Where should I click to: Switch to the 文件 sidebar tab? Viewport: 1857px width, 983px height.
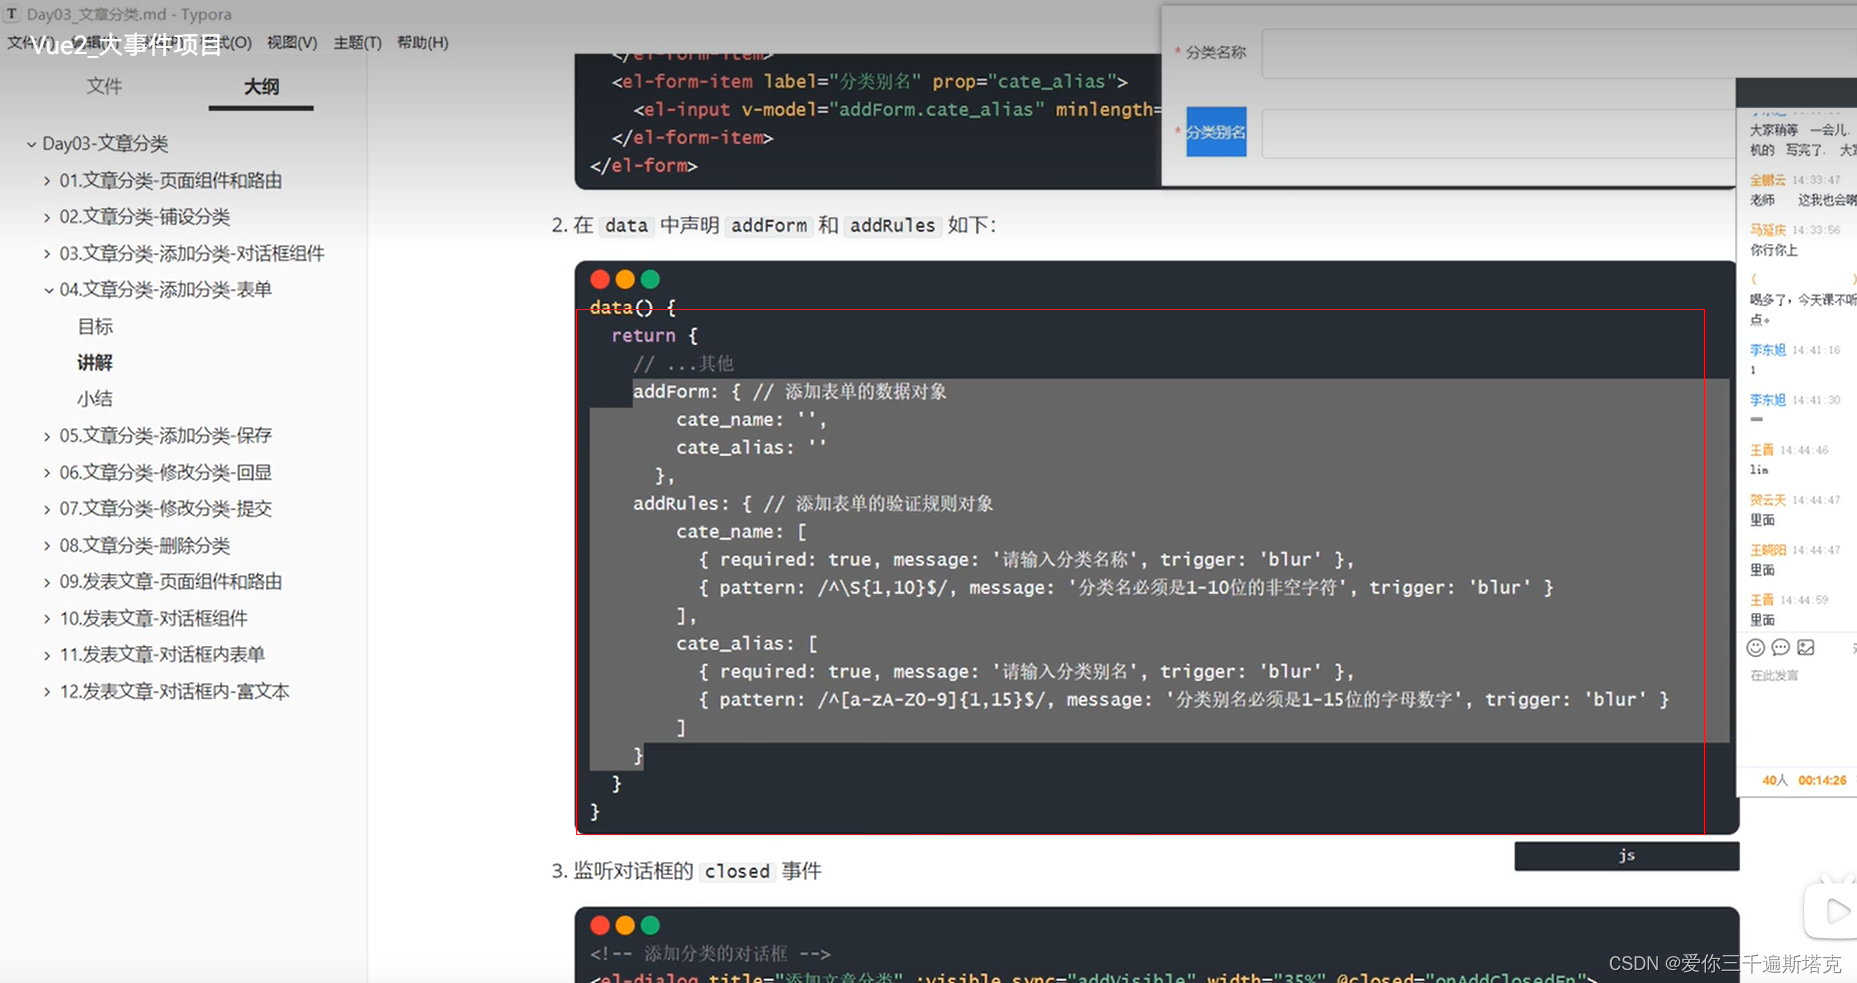pos(104,86)
